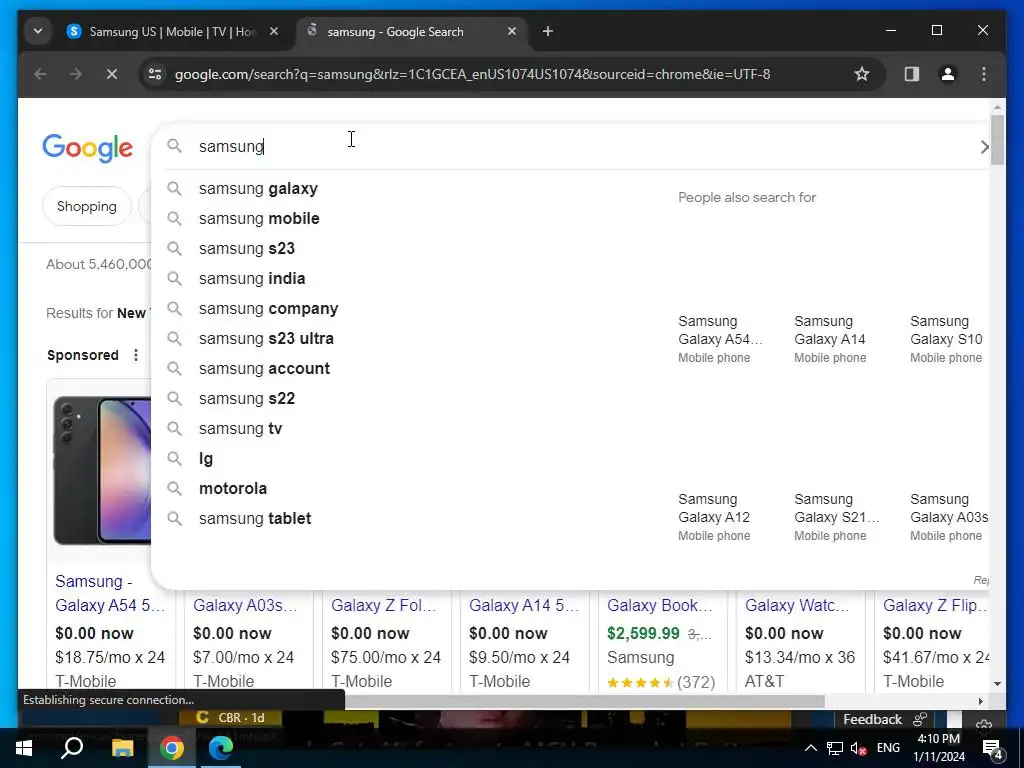Pick the samsung tv suggestion

[240, 429]
